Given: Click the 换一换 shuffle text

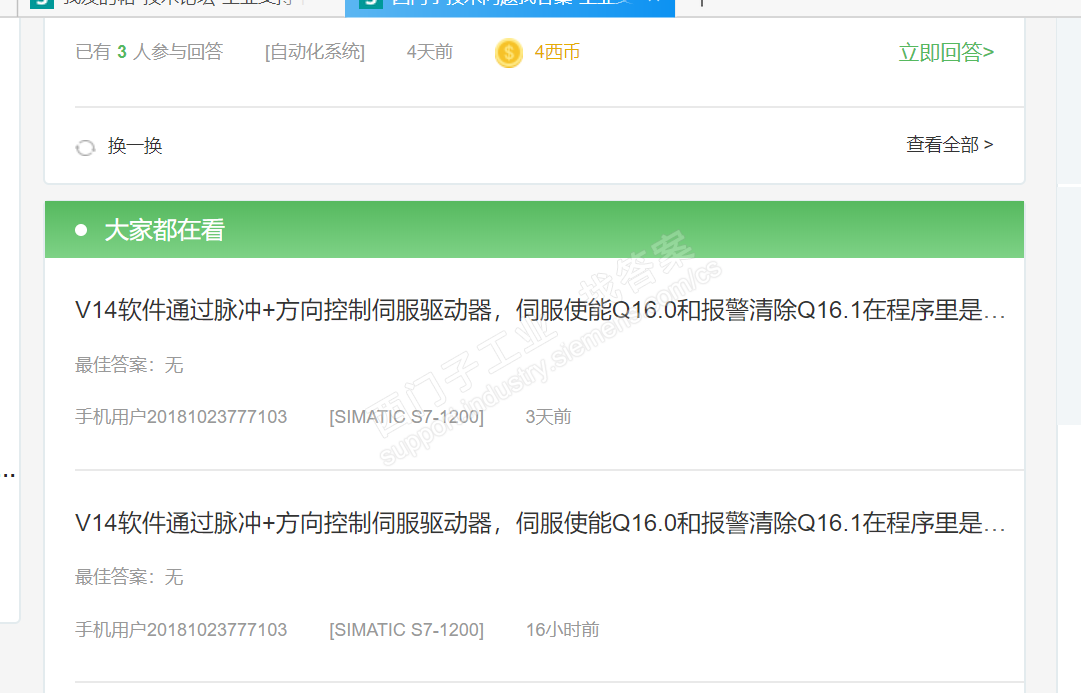Looking at the screenshot, I should 134,146.
